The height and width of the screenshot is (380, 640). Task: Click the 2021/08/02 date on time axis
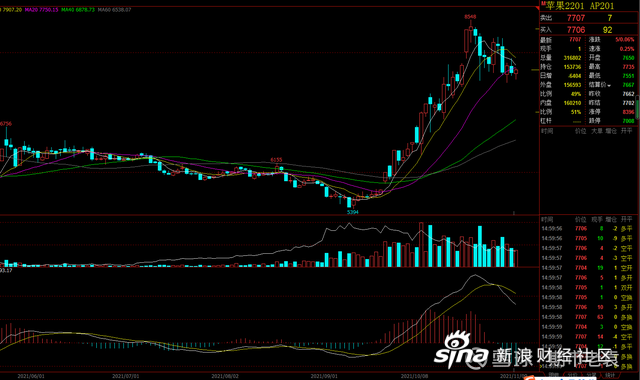click(x=225, y=376)
